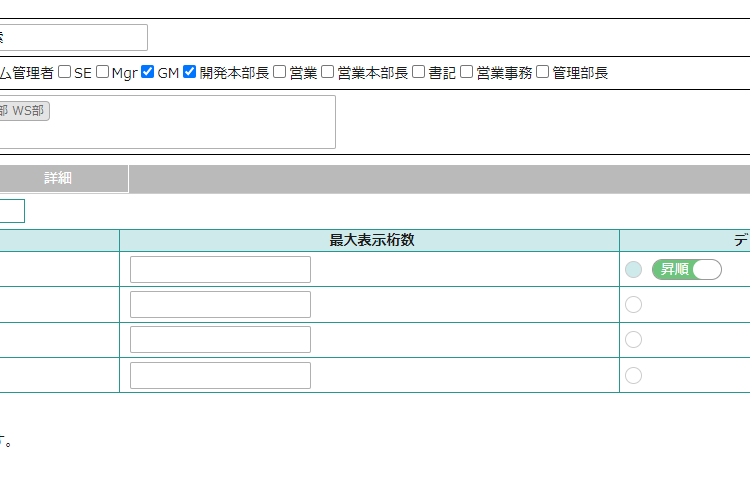Select the first row's radio button

634,269
